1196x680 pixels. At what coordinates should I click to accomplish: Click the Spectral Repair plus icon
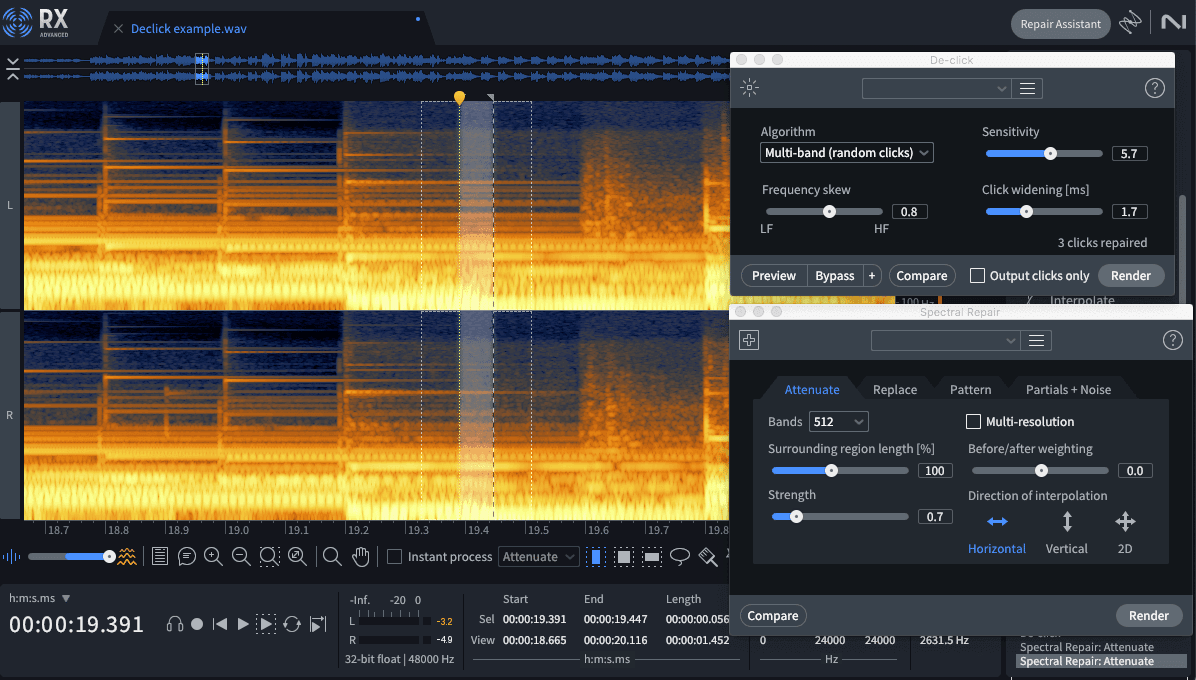(x=749, y=340)
